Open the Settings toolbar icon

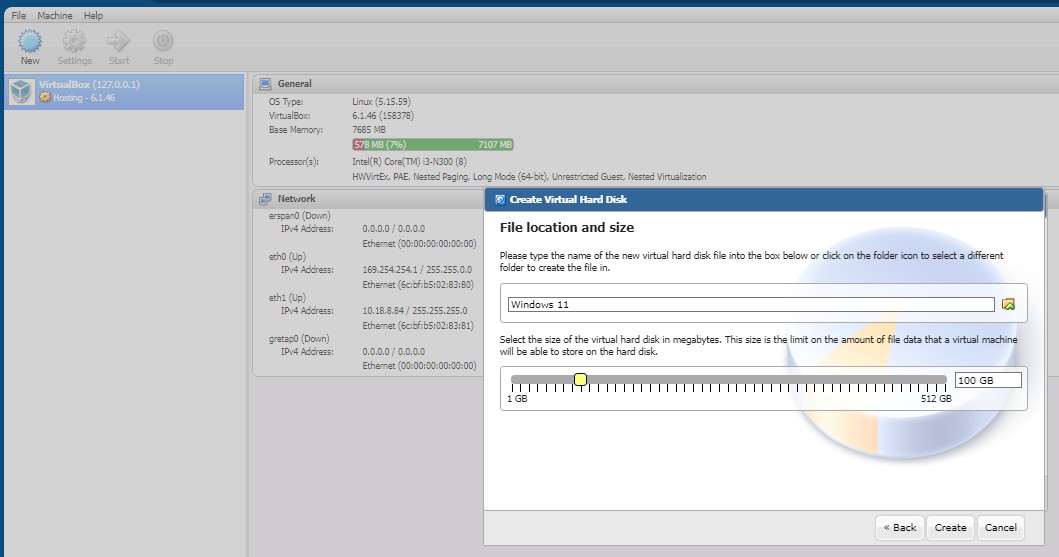(x=74, y=41)
